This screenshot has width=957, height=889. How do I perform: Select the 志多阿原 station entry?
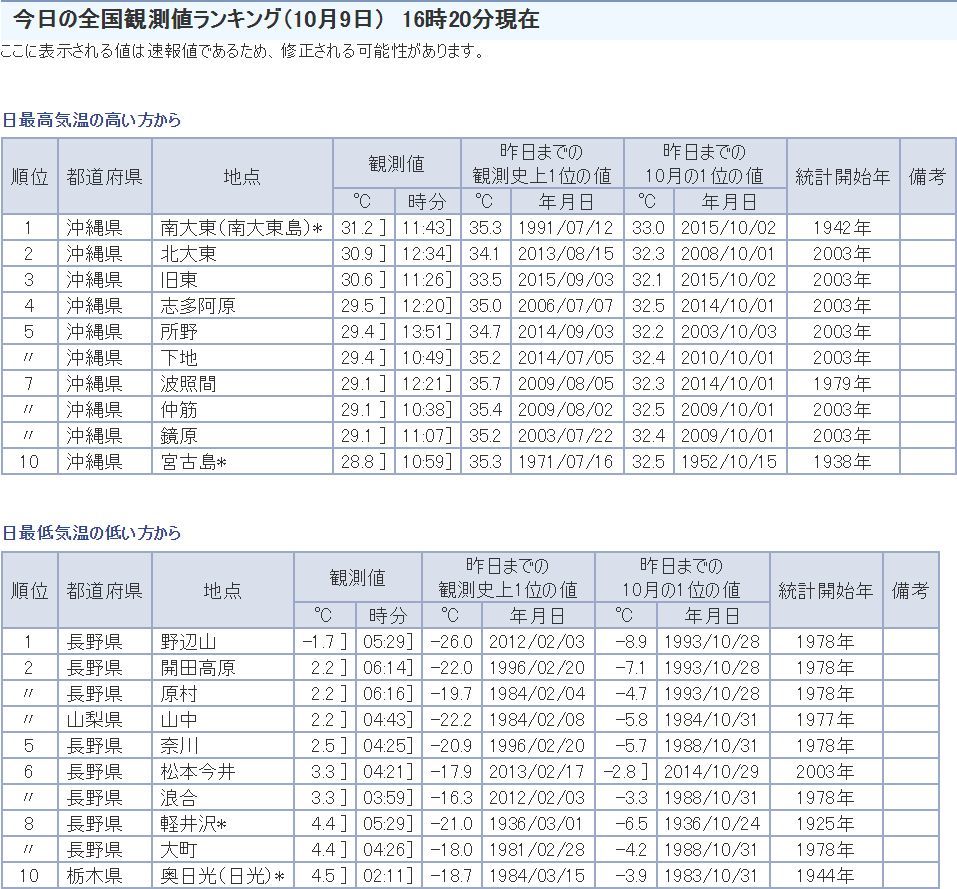pyautogui.click(x=198, y=306)
